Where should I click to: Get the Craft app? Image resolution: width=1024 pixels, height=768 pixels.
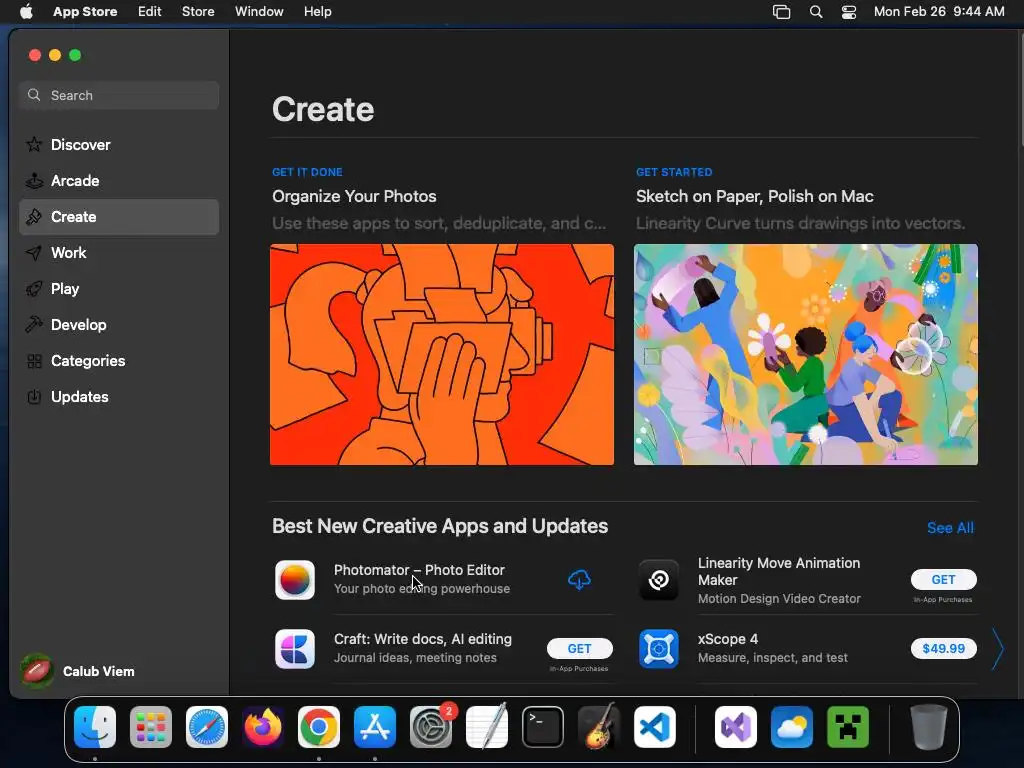pos(579,648)
